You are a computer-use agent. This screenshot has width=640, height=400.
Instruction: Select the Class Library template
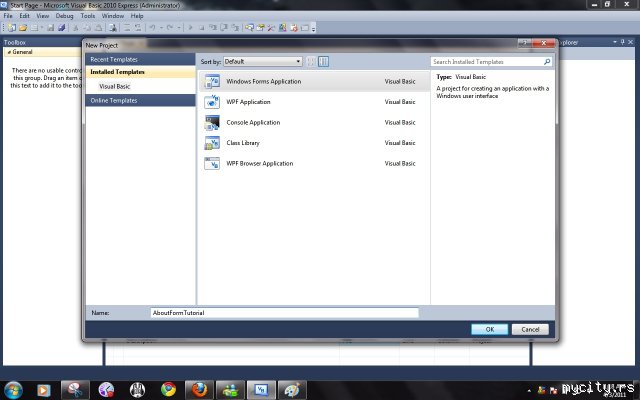click(314, 142)
